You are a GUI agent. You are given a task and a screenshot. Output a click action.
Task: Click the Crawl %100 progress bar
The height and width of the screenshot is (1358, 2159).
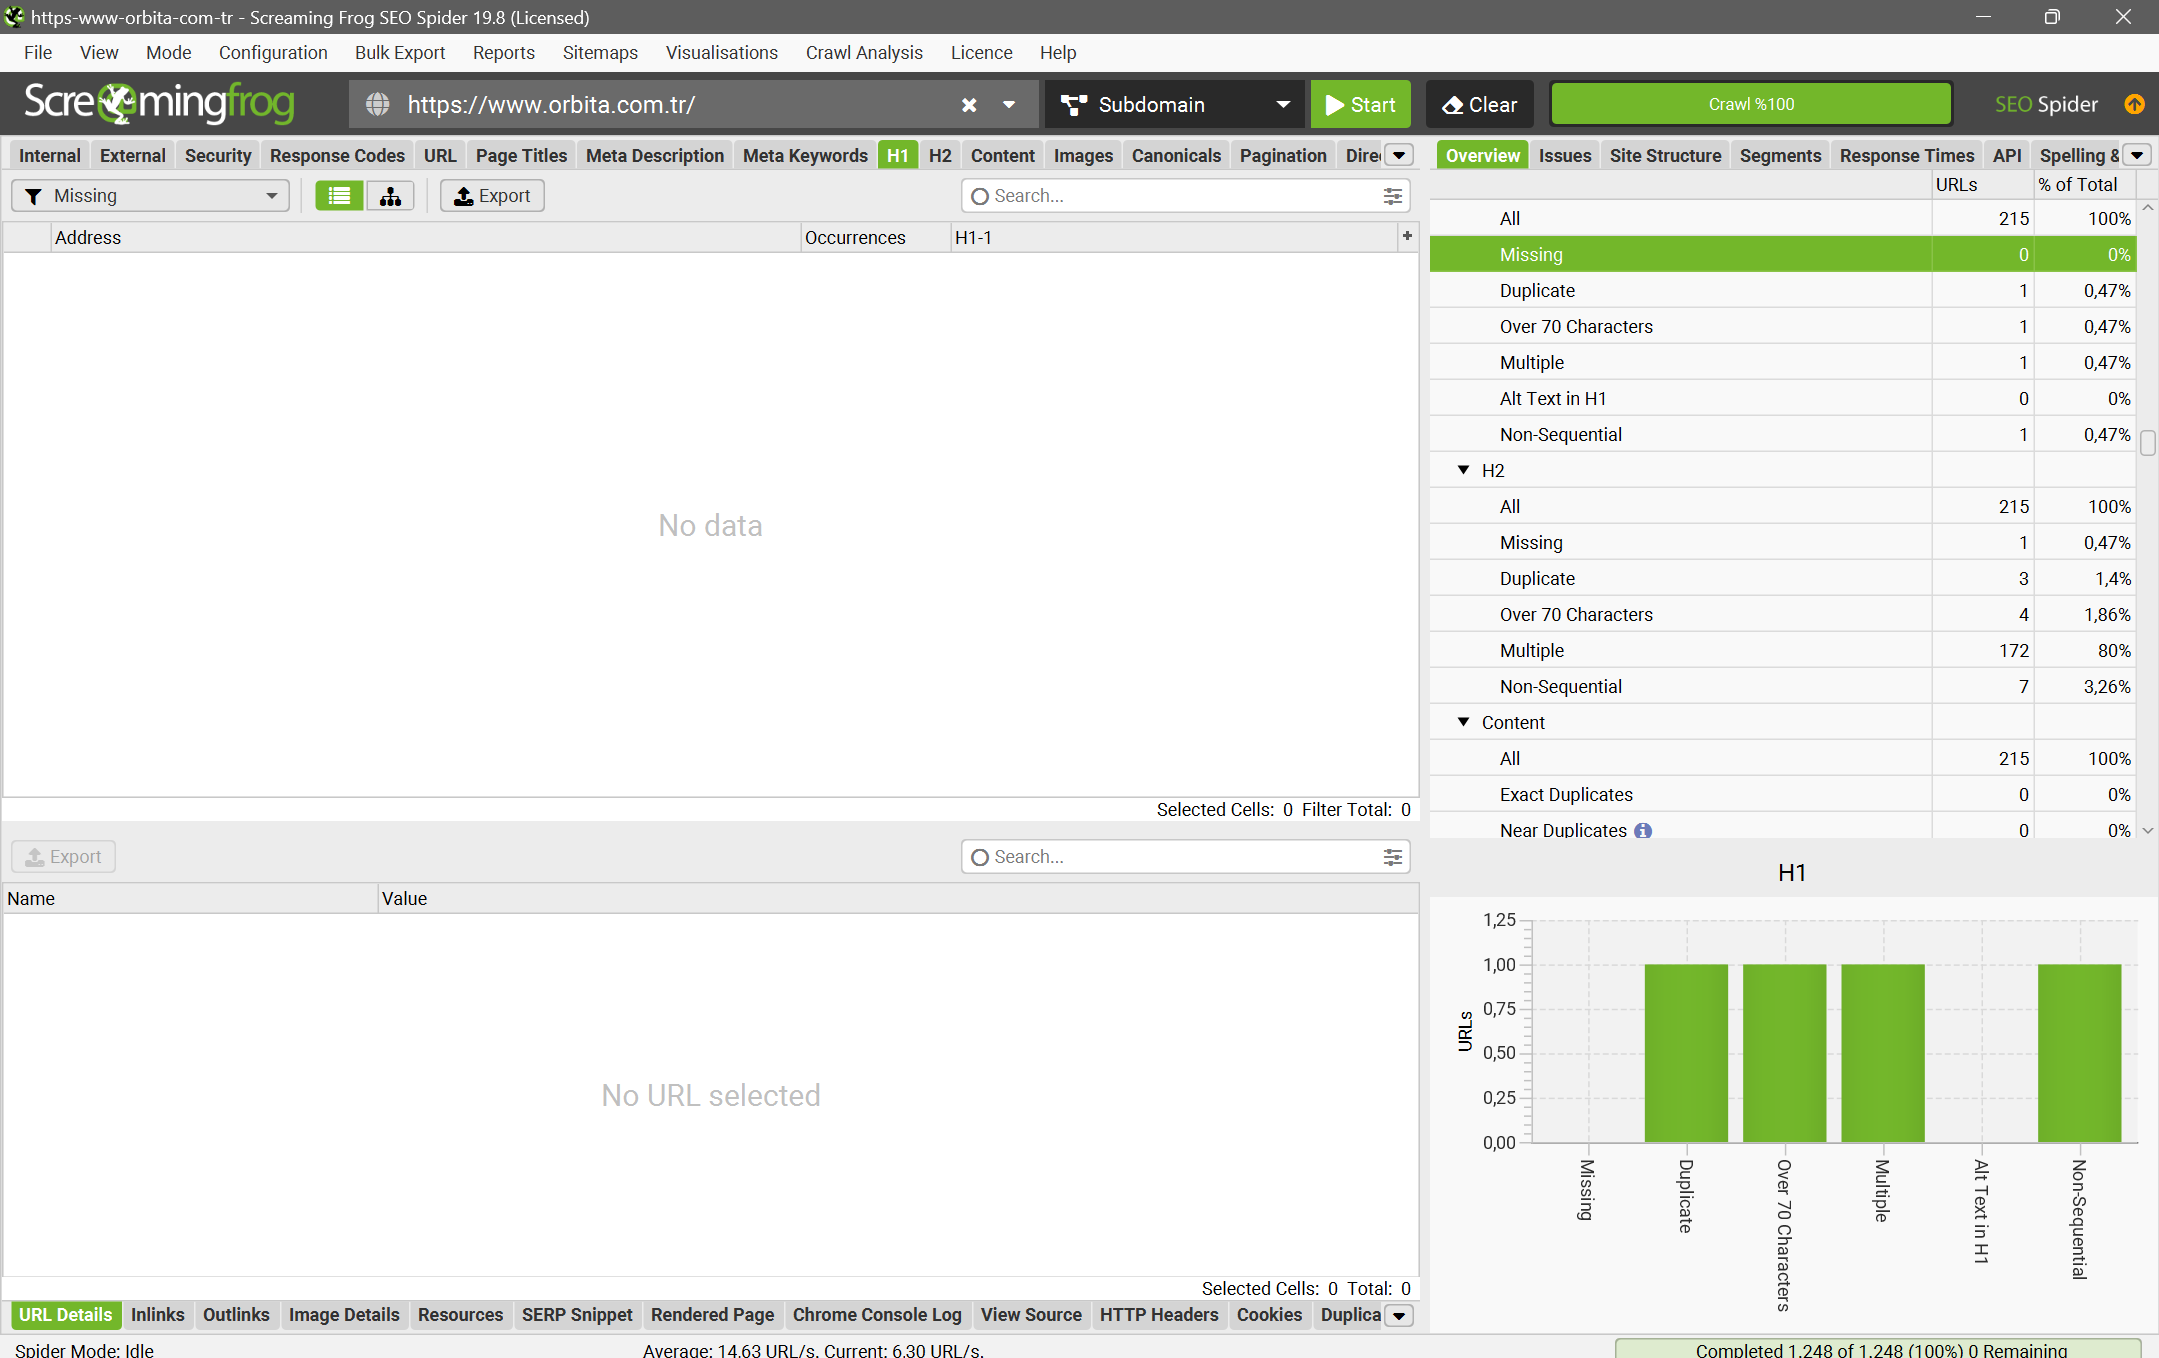coord(1751,104)
